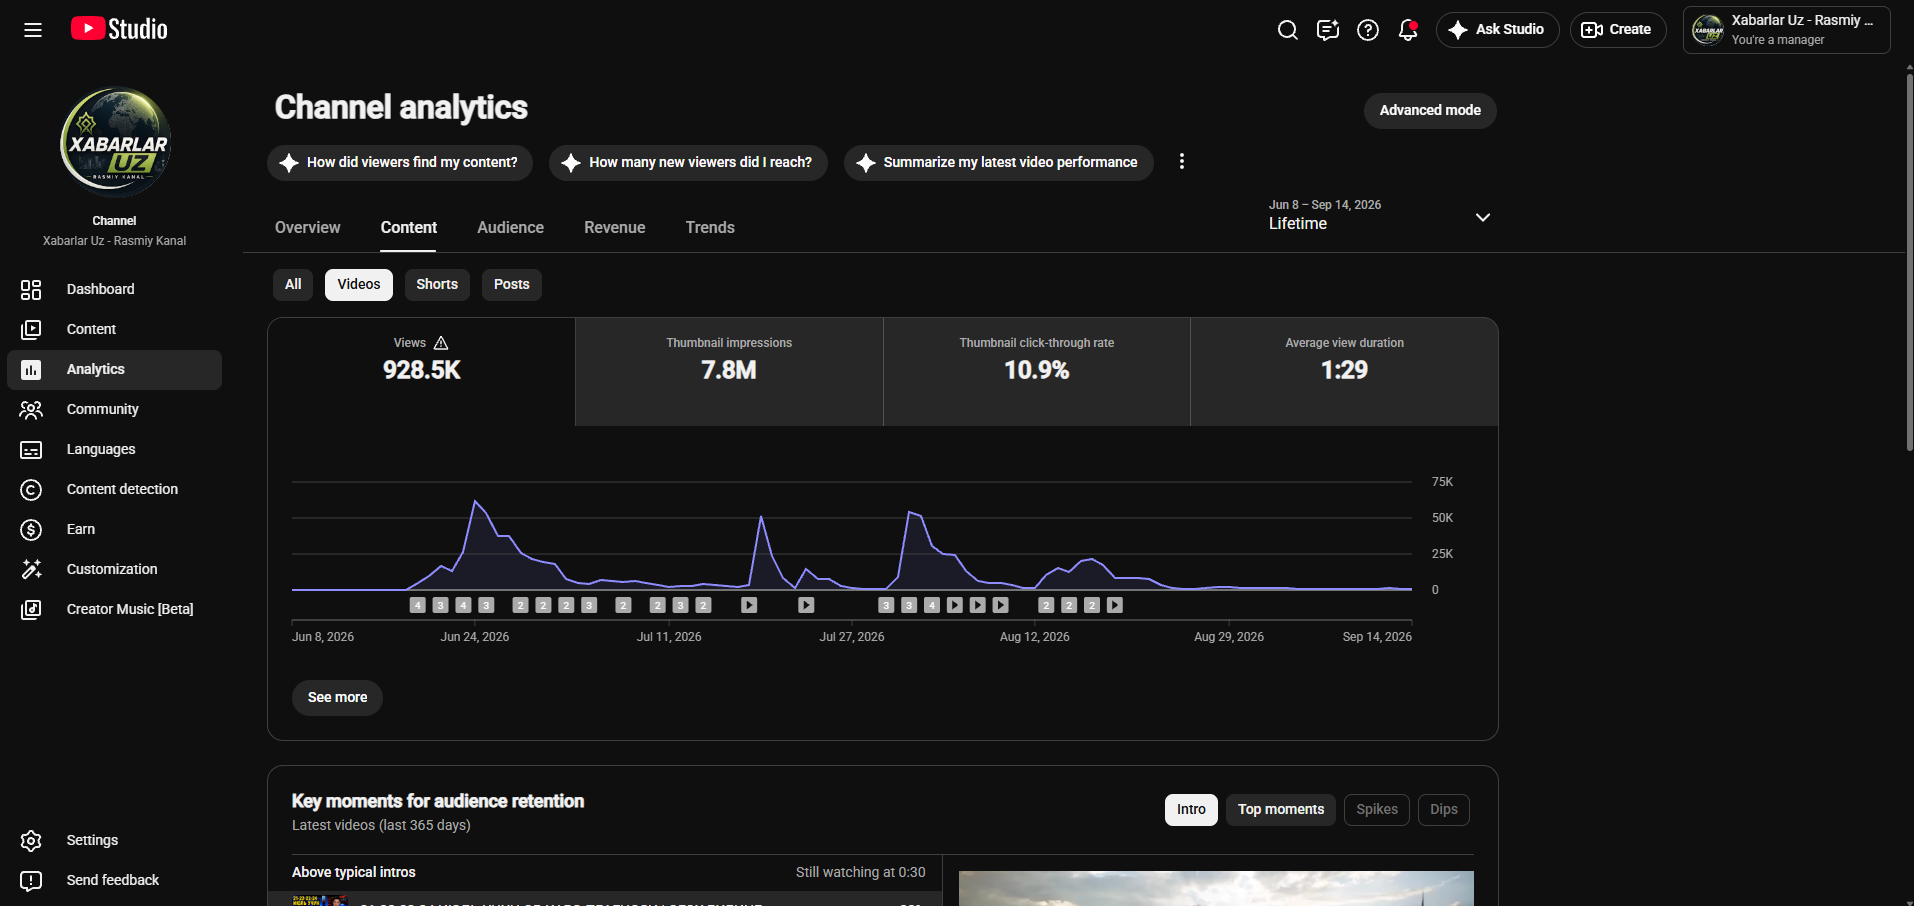Open the hamburger navigation menu
Viewport: 1914px width, 906px height.
pos(33,30)
